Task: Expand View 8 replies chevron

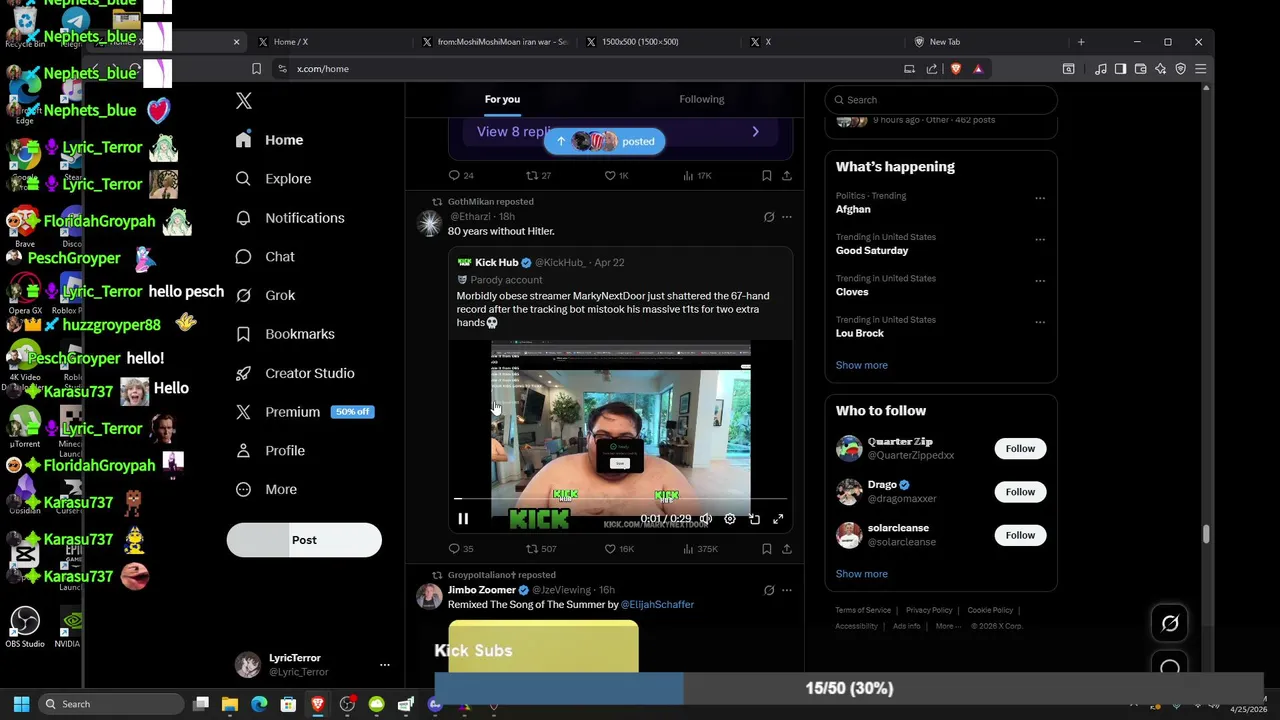Action: (x=755, y=132)
